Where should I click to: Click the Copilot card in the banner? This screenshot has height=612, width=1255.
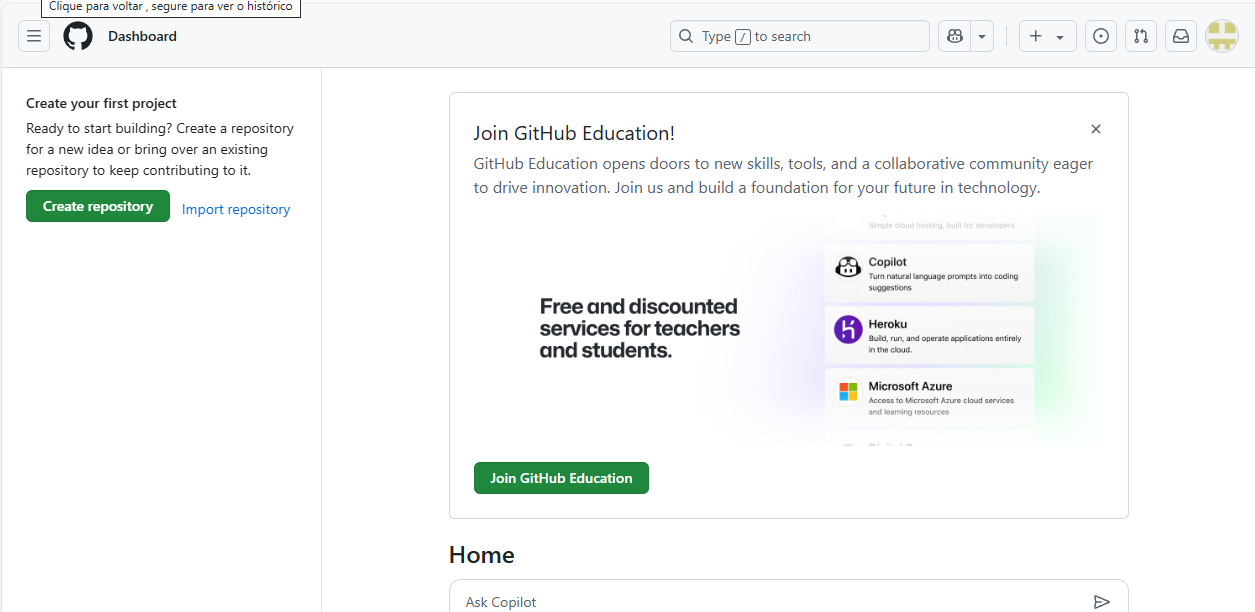(929, 273)
